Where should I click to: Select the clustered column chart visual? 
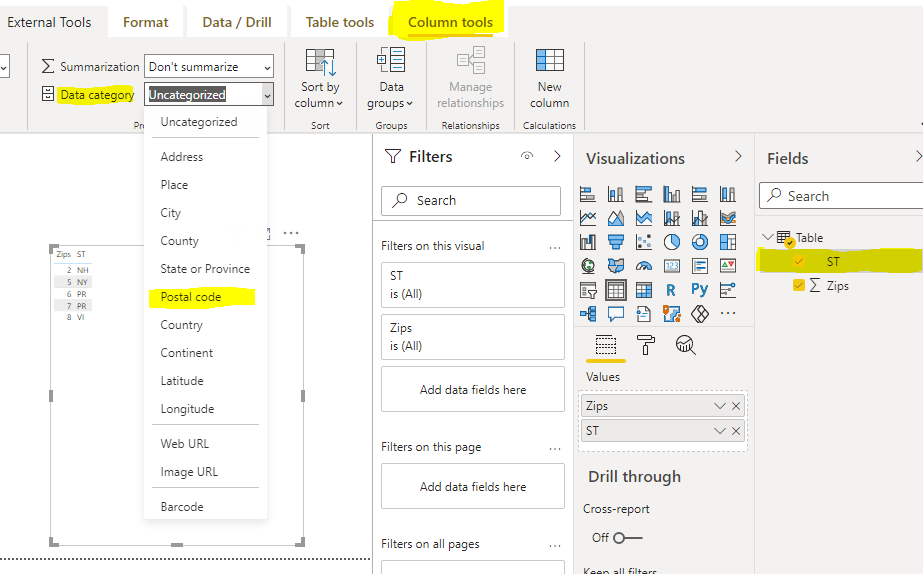[672, 194]
